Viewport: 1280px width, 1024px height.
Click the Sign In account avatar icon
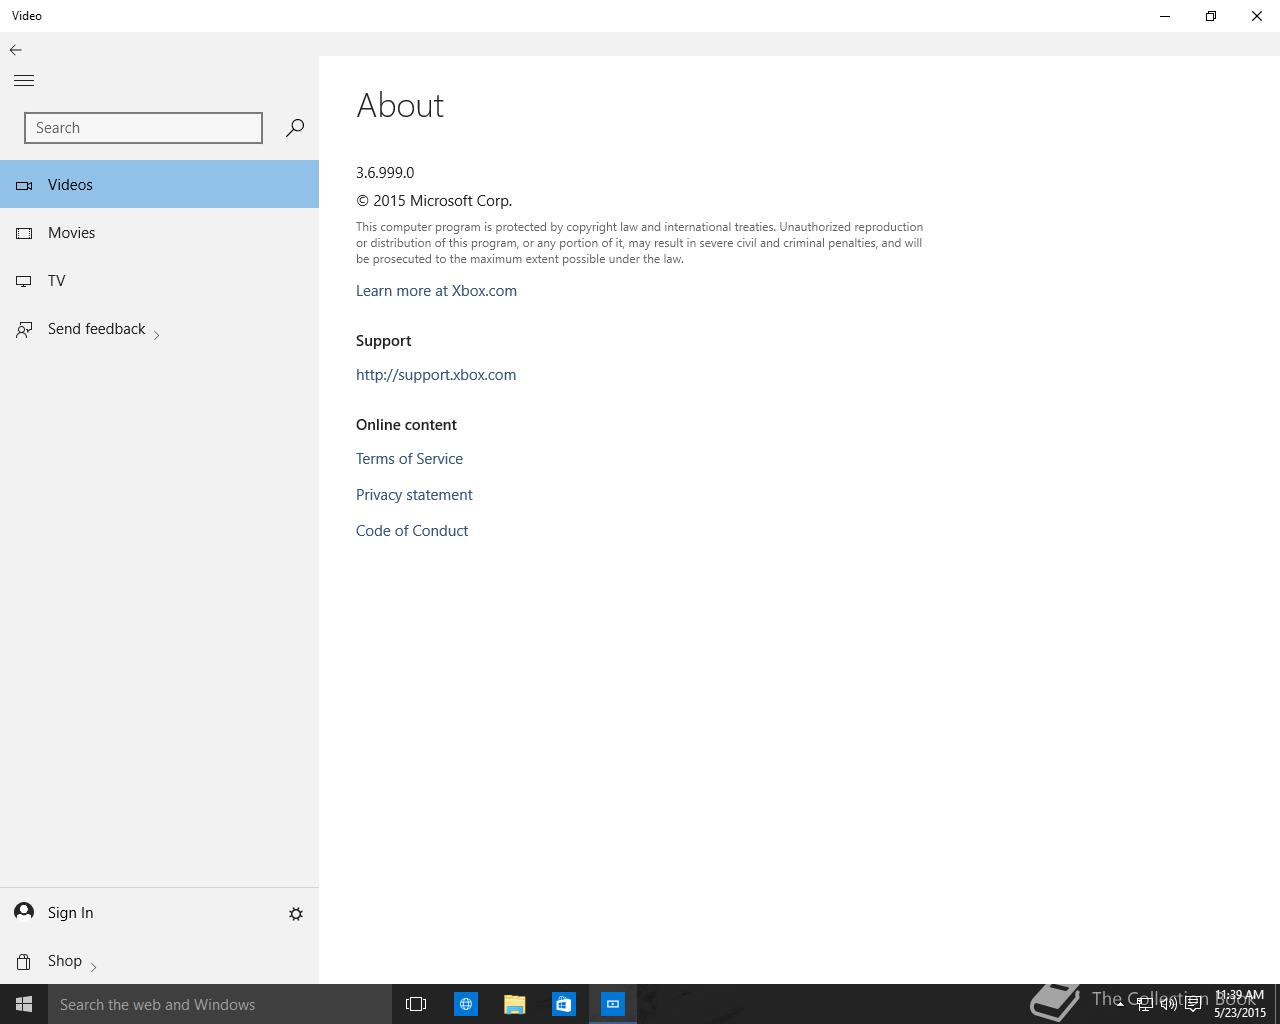pos(24,911)
